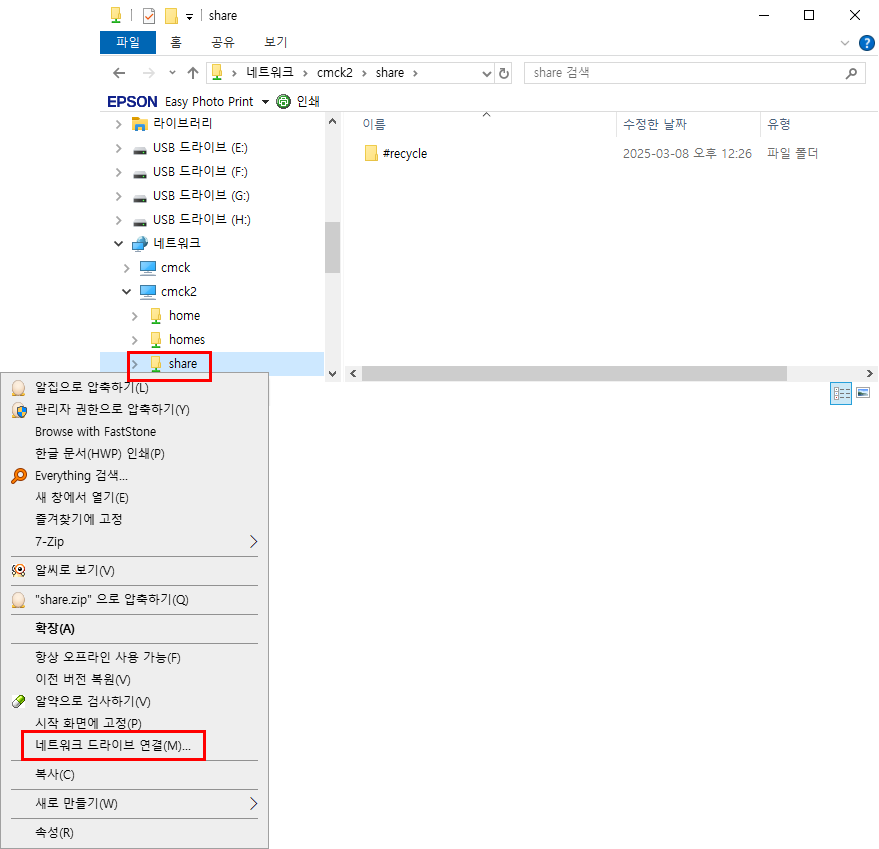This screenshot has width=879, height=849.
Task: Select USB 드라이브 (G:) in the tree
Action: tap(201, 196)
